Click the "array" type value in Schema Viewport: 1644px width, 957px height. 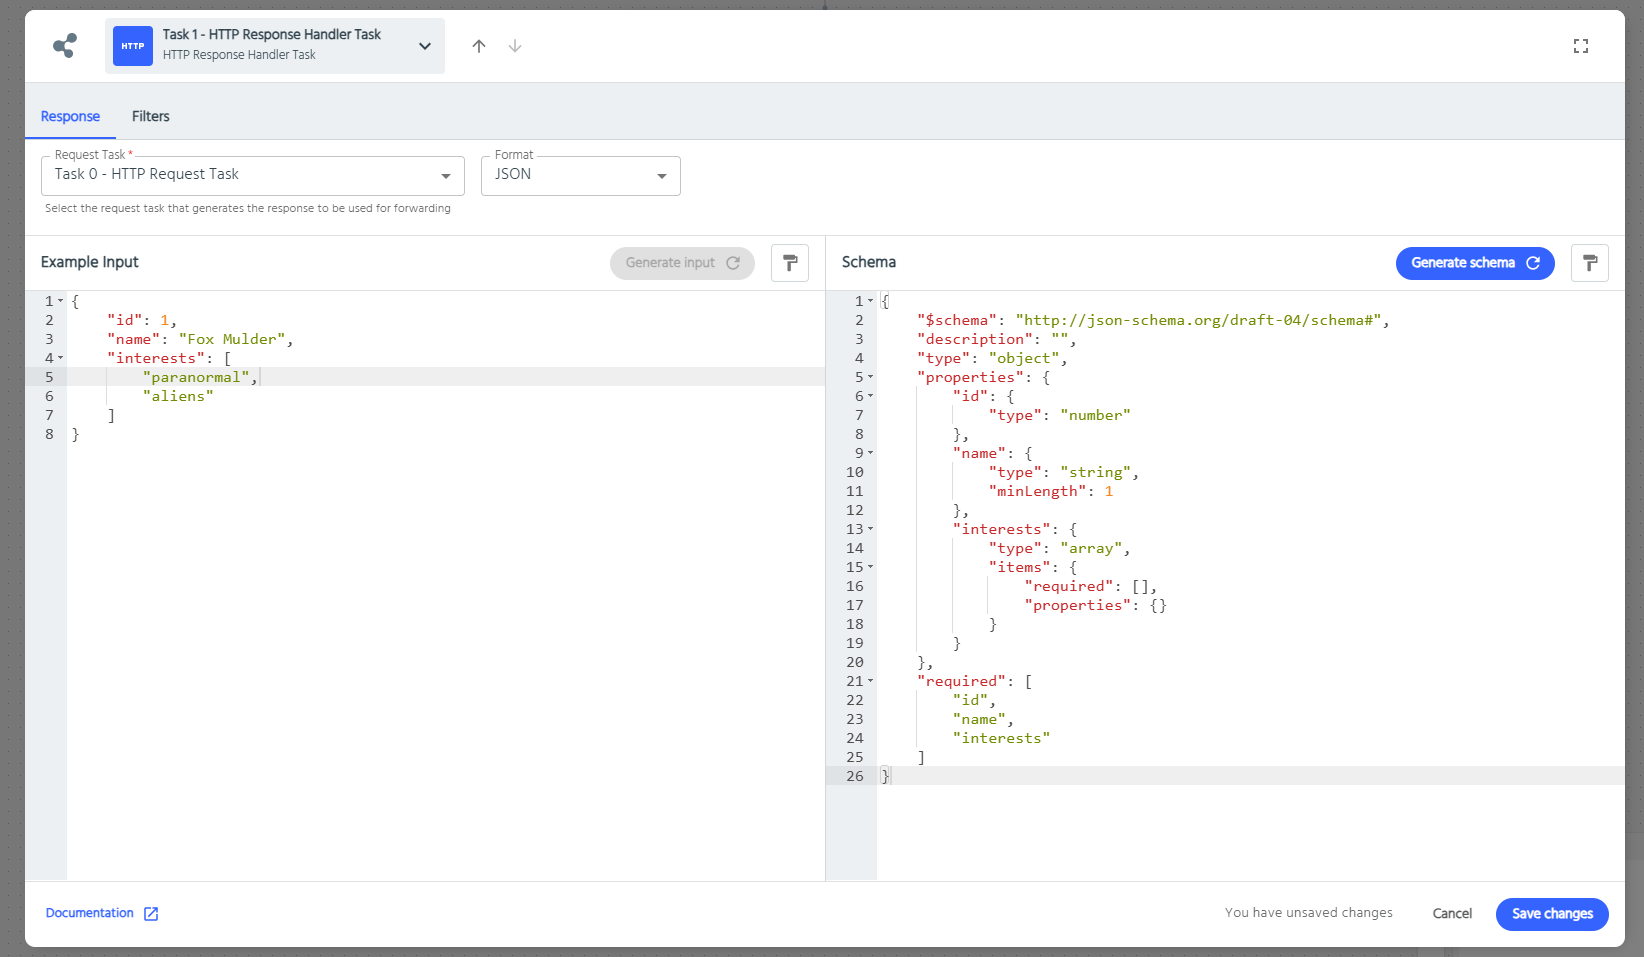tap(1091, 548)
